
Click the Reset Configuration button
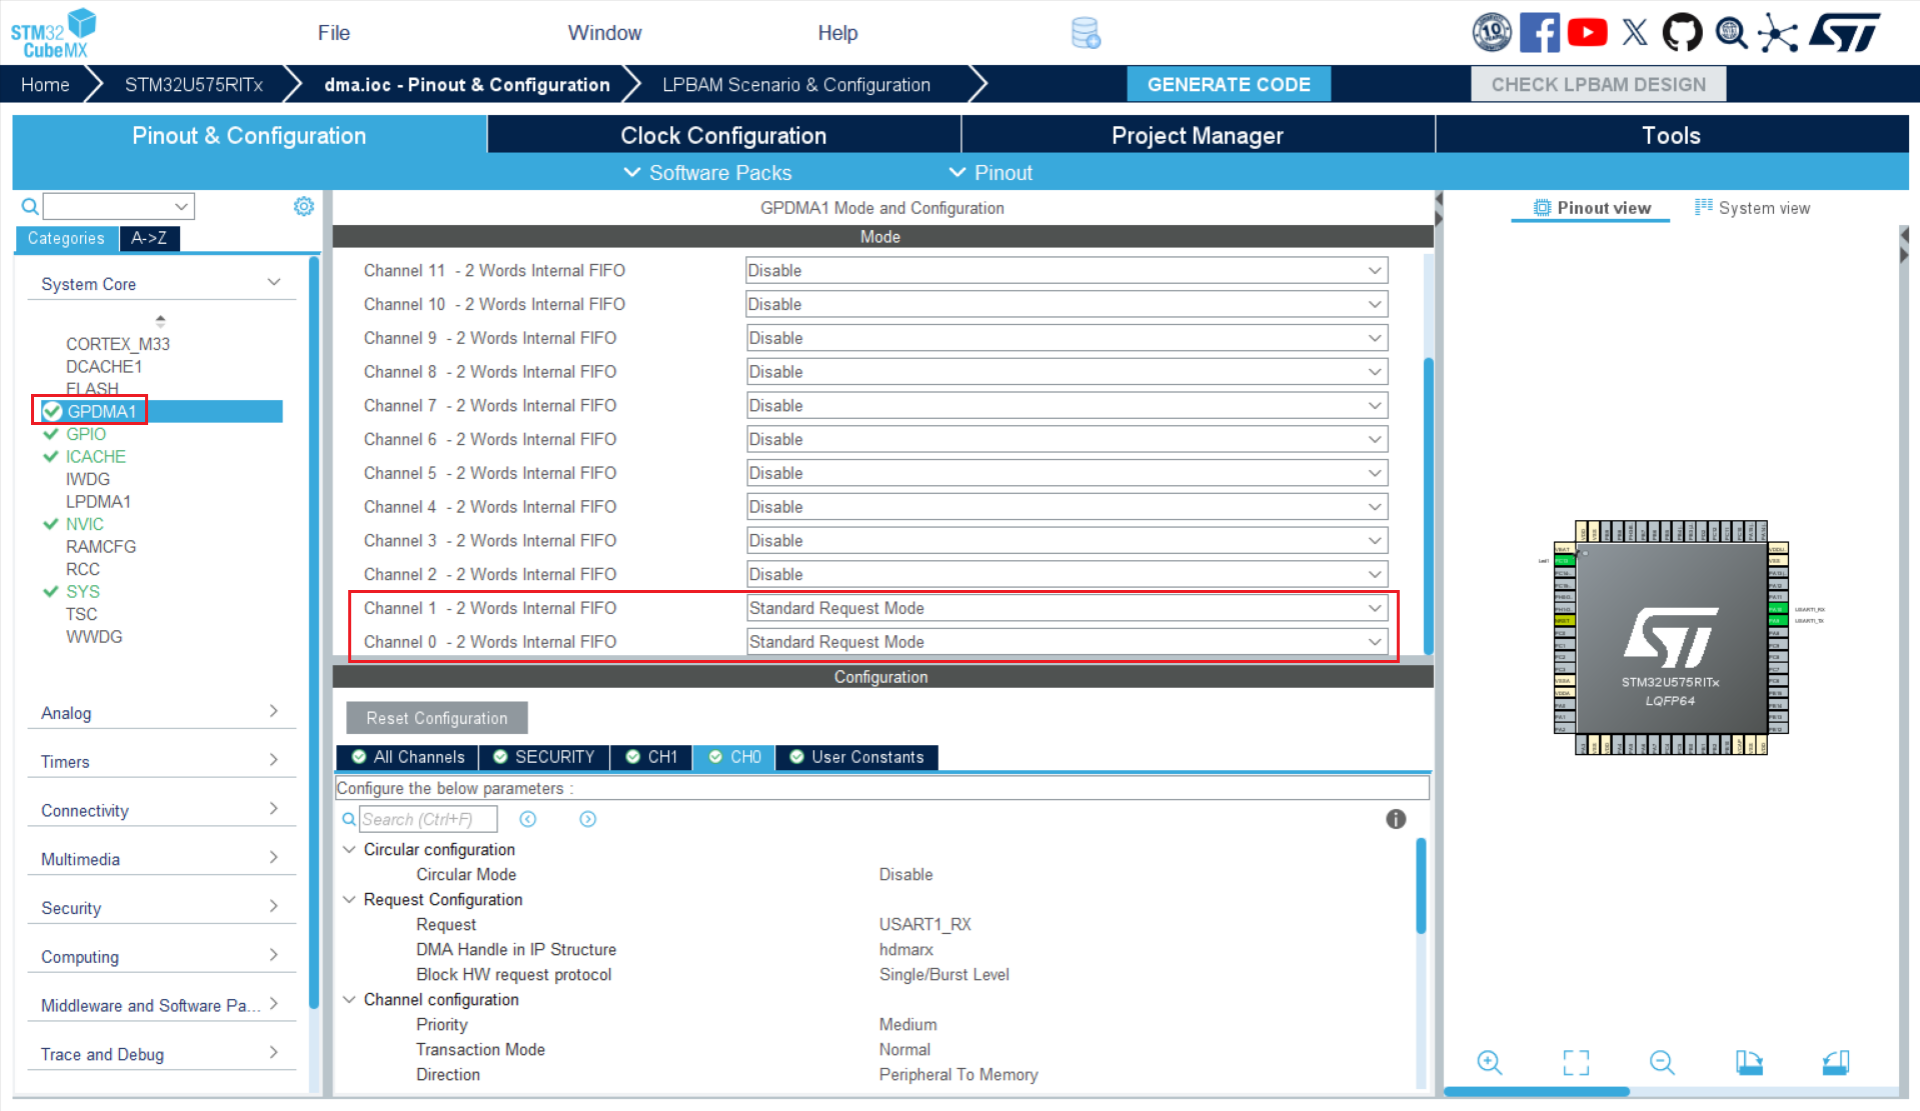click(x=437, y=718)
